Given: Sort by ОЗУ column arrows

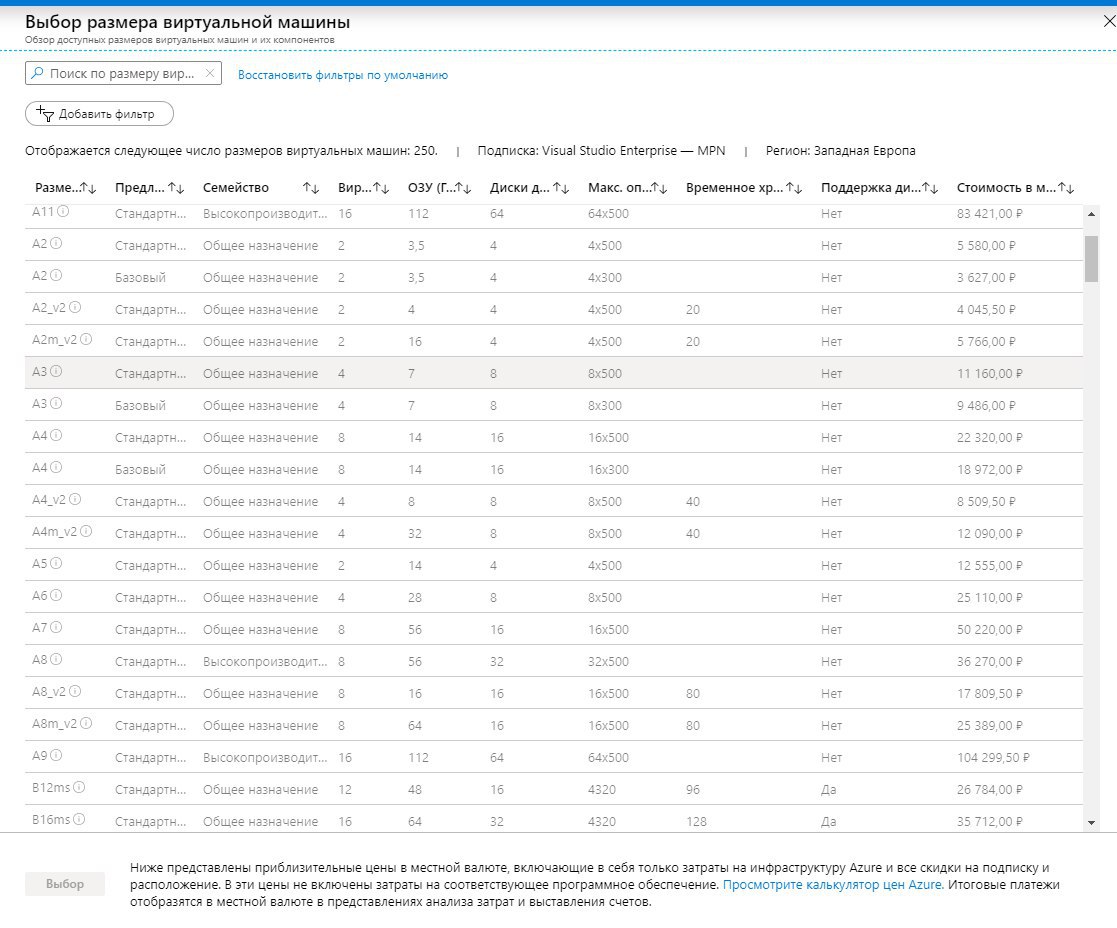Looking at the screenshot, I should [464, 188].
